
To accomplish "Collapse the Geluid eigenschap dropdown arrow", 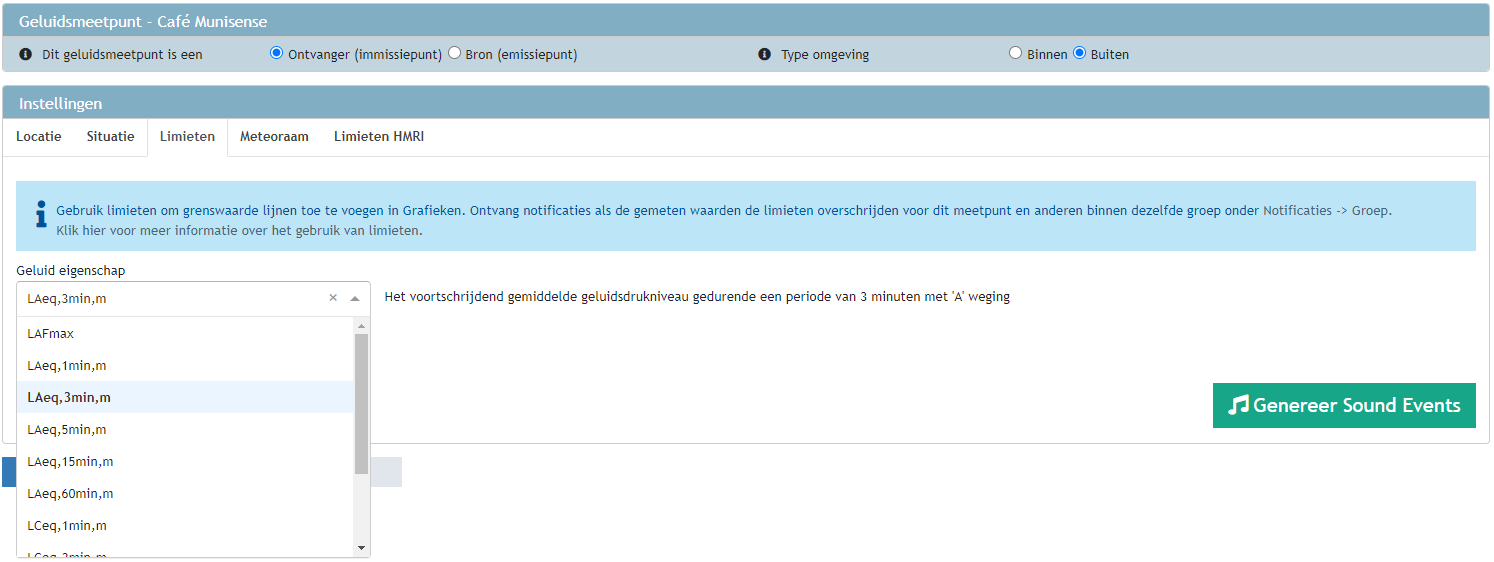I will tap(355, 298).
